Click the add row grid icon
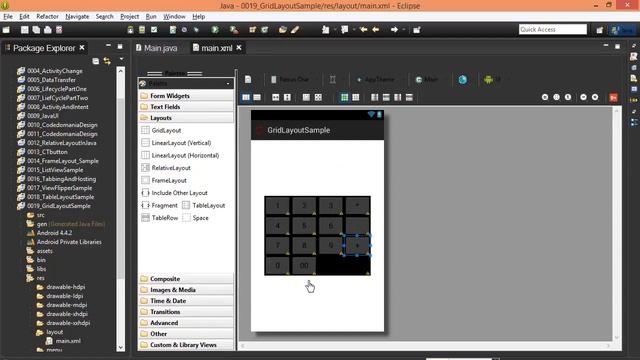Screen dimensions: 640x360 (x=386, y=97)
